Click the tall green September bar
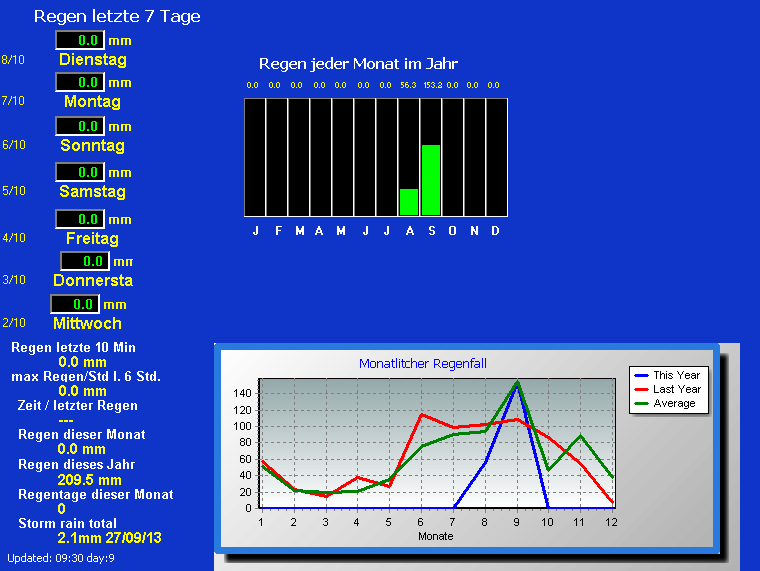760x571 pixels. pos(431,180)
